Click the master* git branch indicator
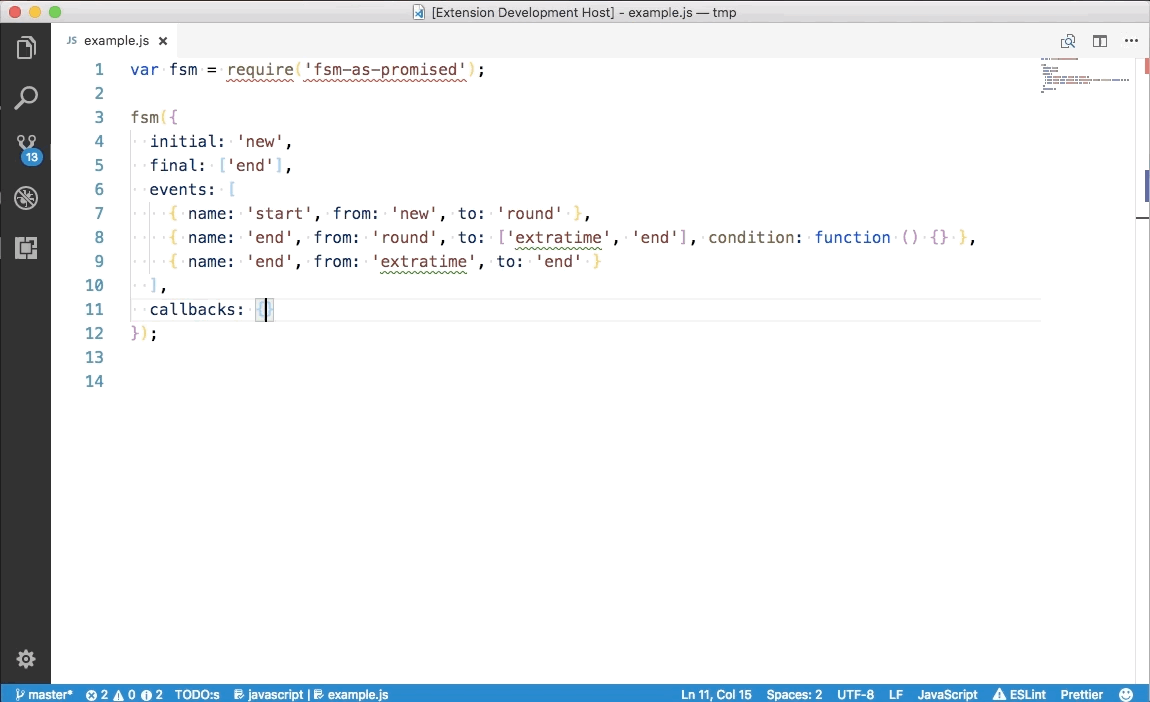This screenshot has width=1150, height=702. [44, 694]
